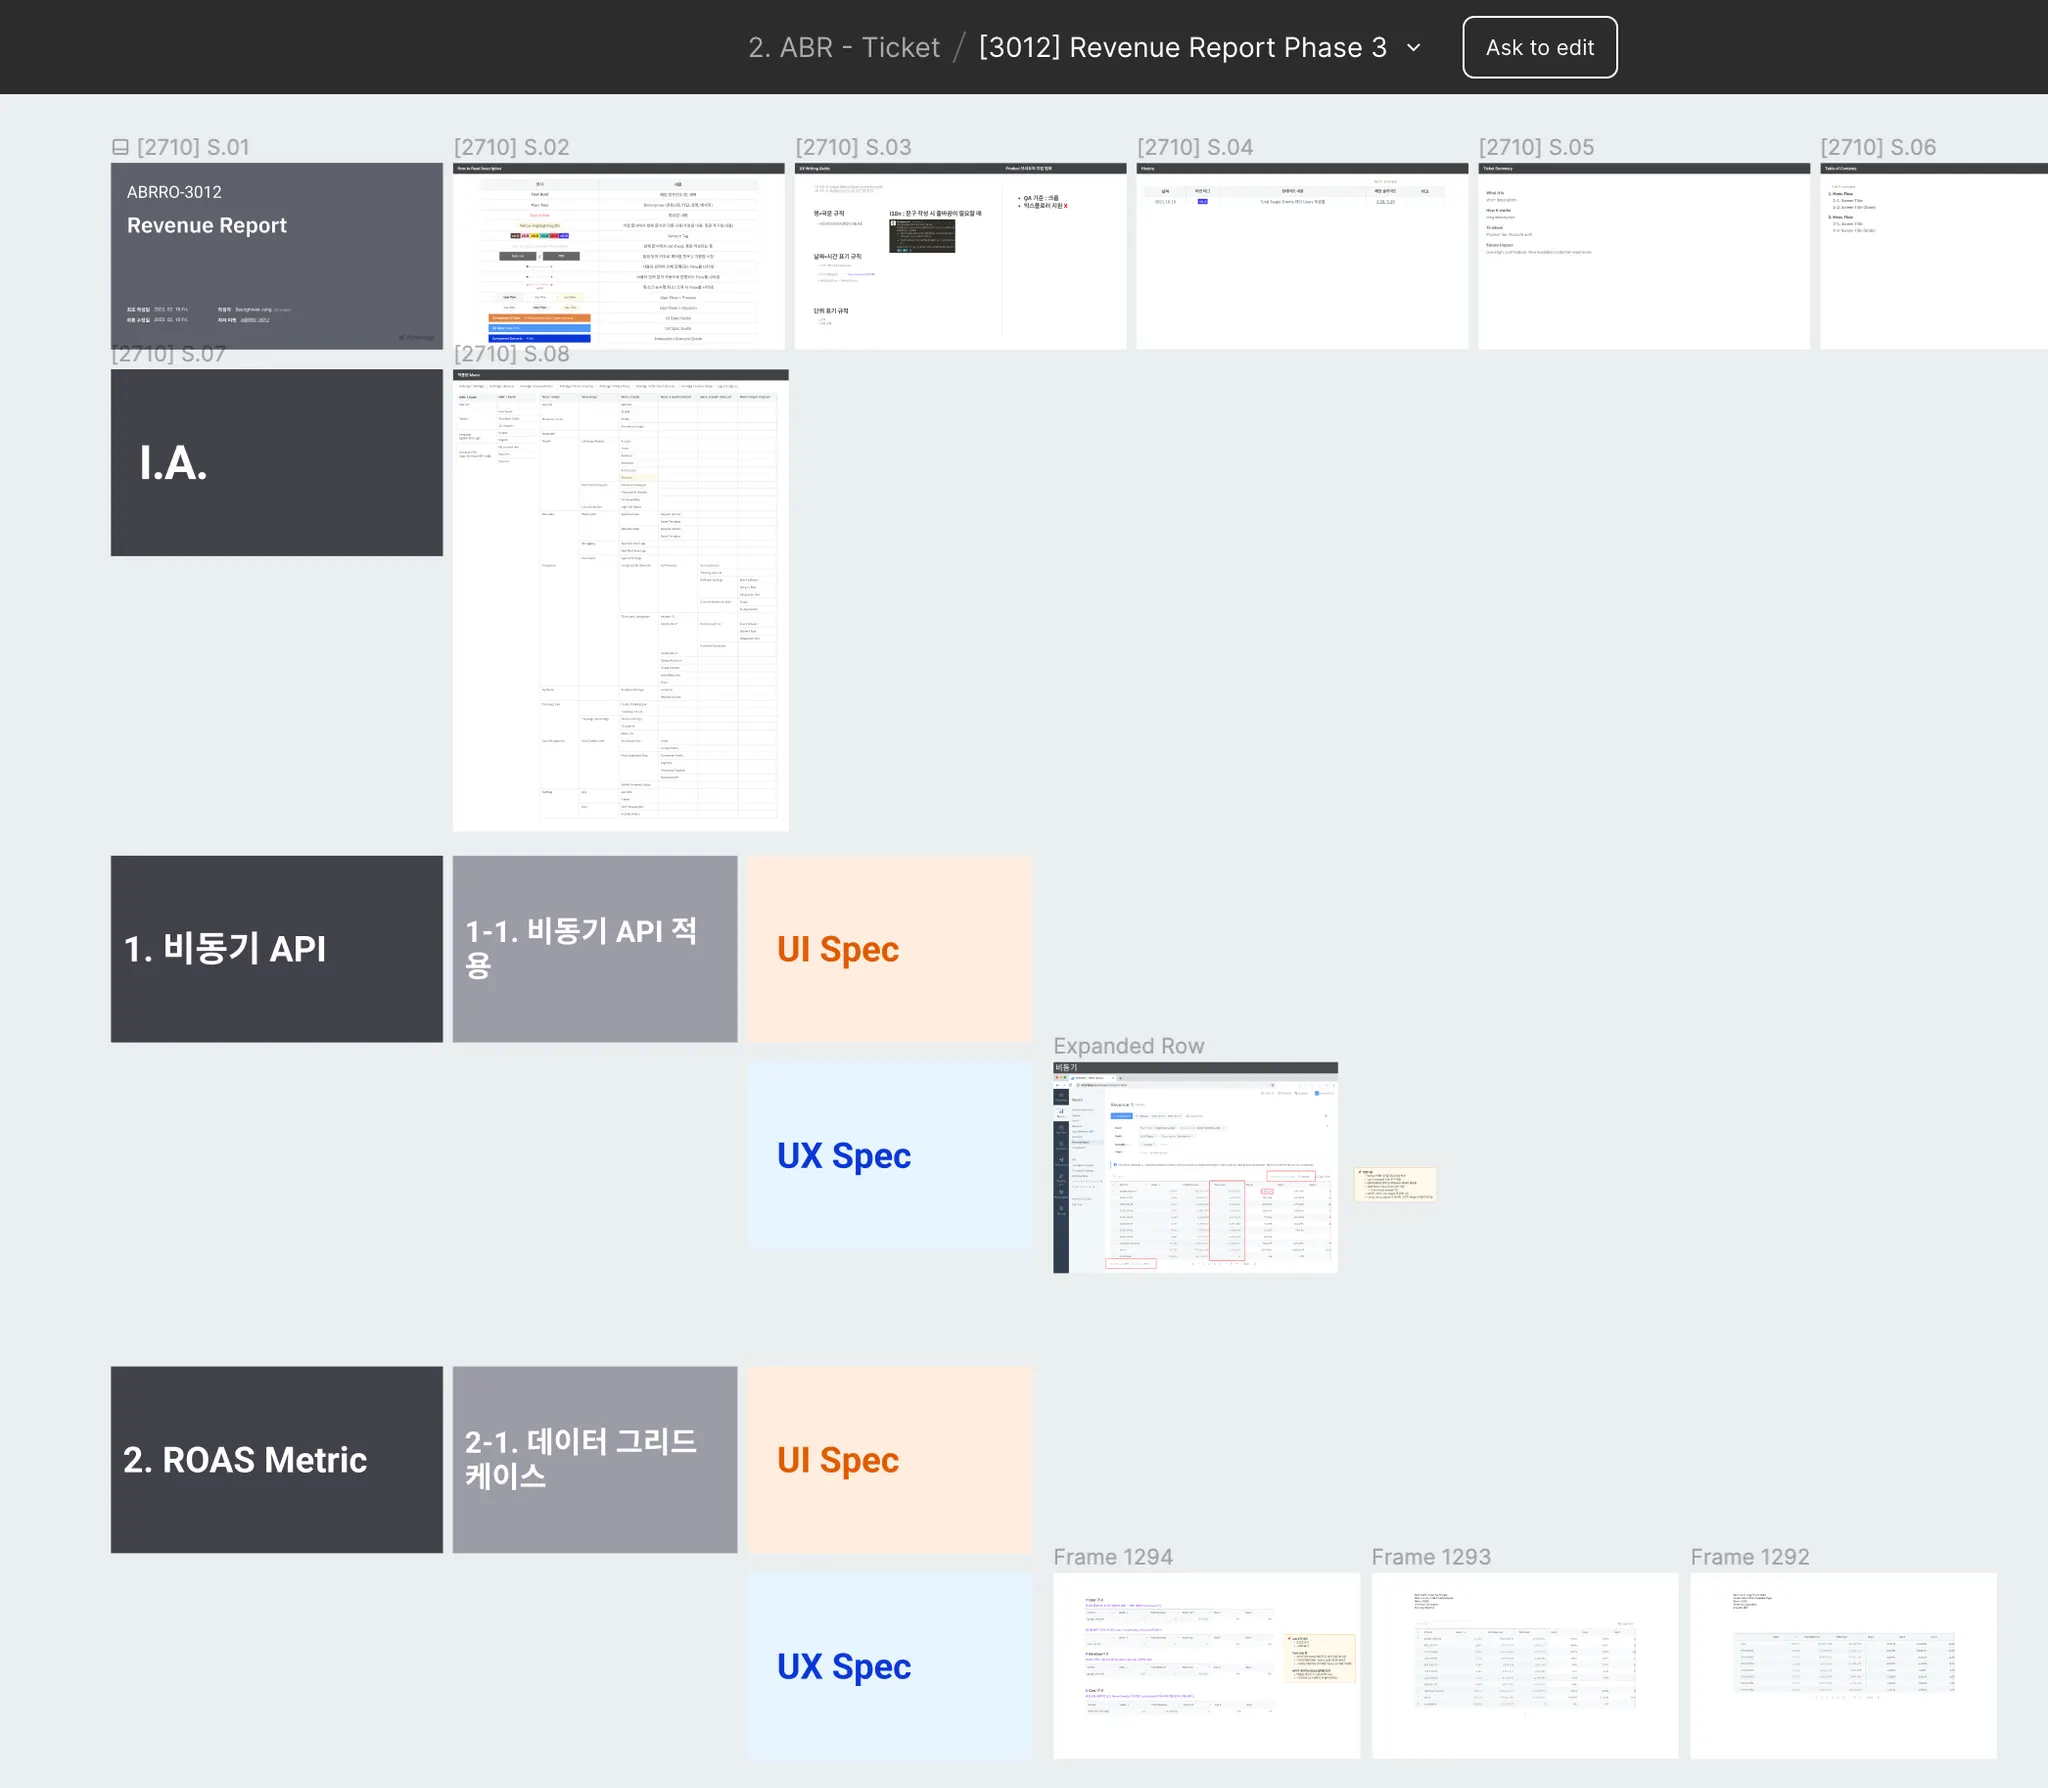Click the [2710] S.05 frame label
Image resolution: width=2048 pixels, height=1788 pixels.
[x=1536, y=147]
